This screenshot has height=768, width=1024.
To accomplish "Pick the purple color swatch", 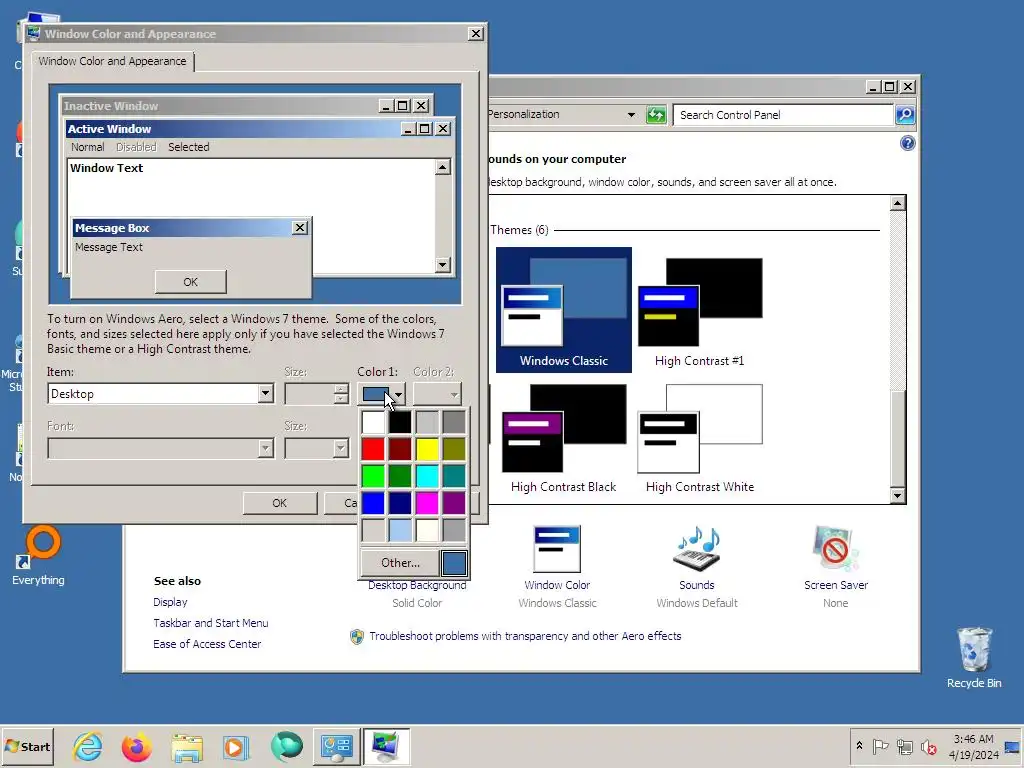I will pos(454,503).
